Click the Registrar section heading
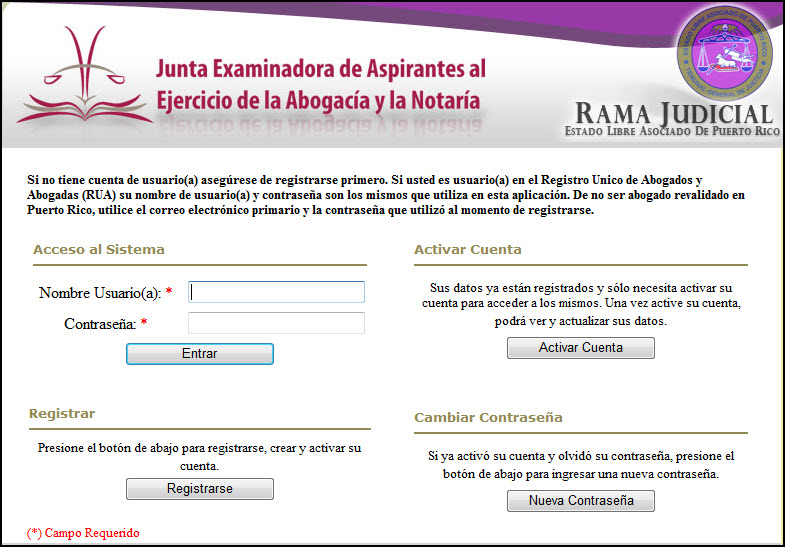This screenshot has height=547, width=785. [x=62, y=413]
